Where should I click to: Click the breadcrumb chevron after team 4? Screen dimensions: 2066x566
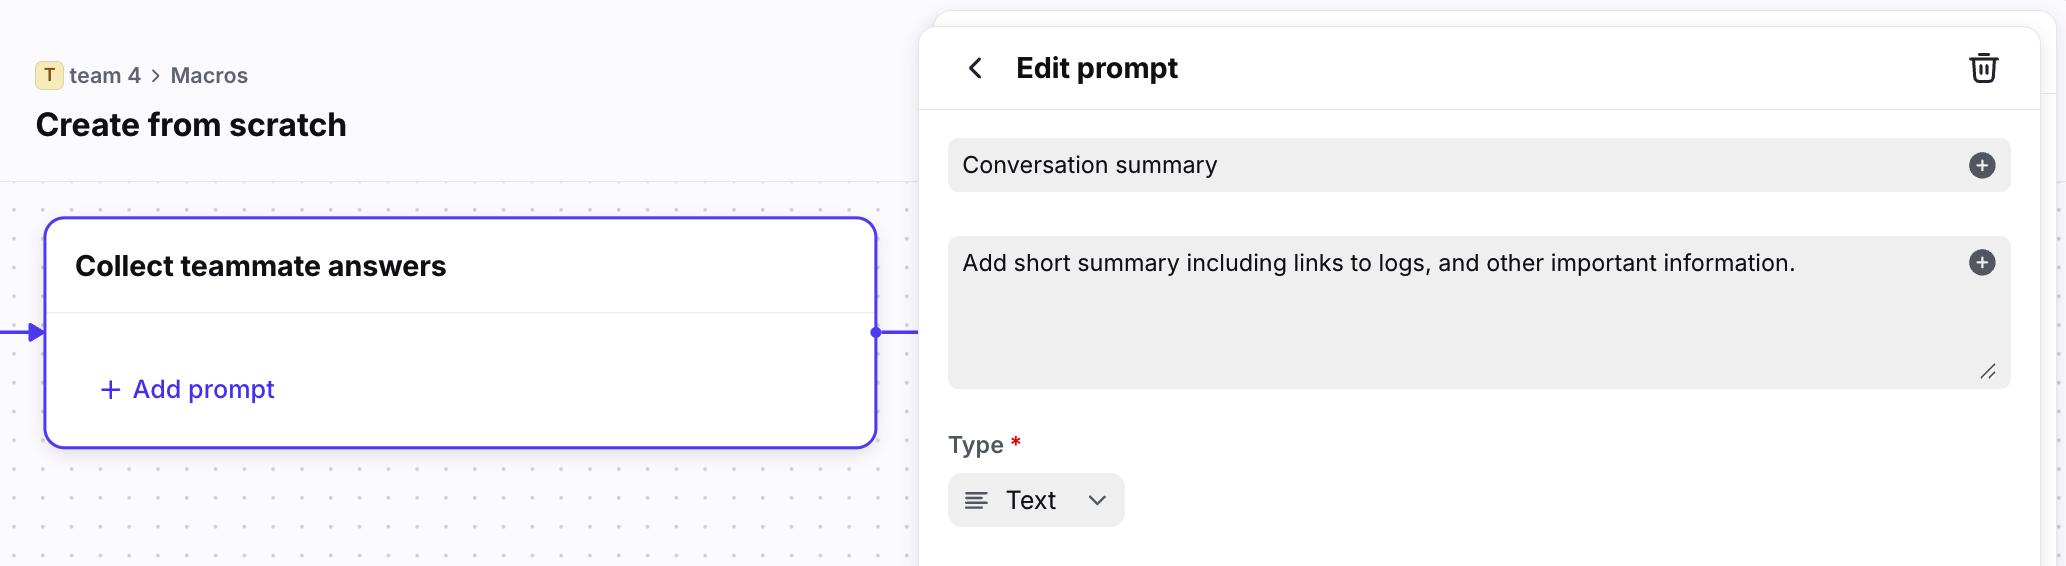tap(156, 76)
